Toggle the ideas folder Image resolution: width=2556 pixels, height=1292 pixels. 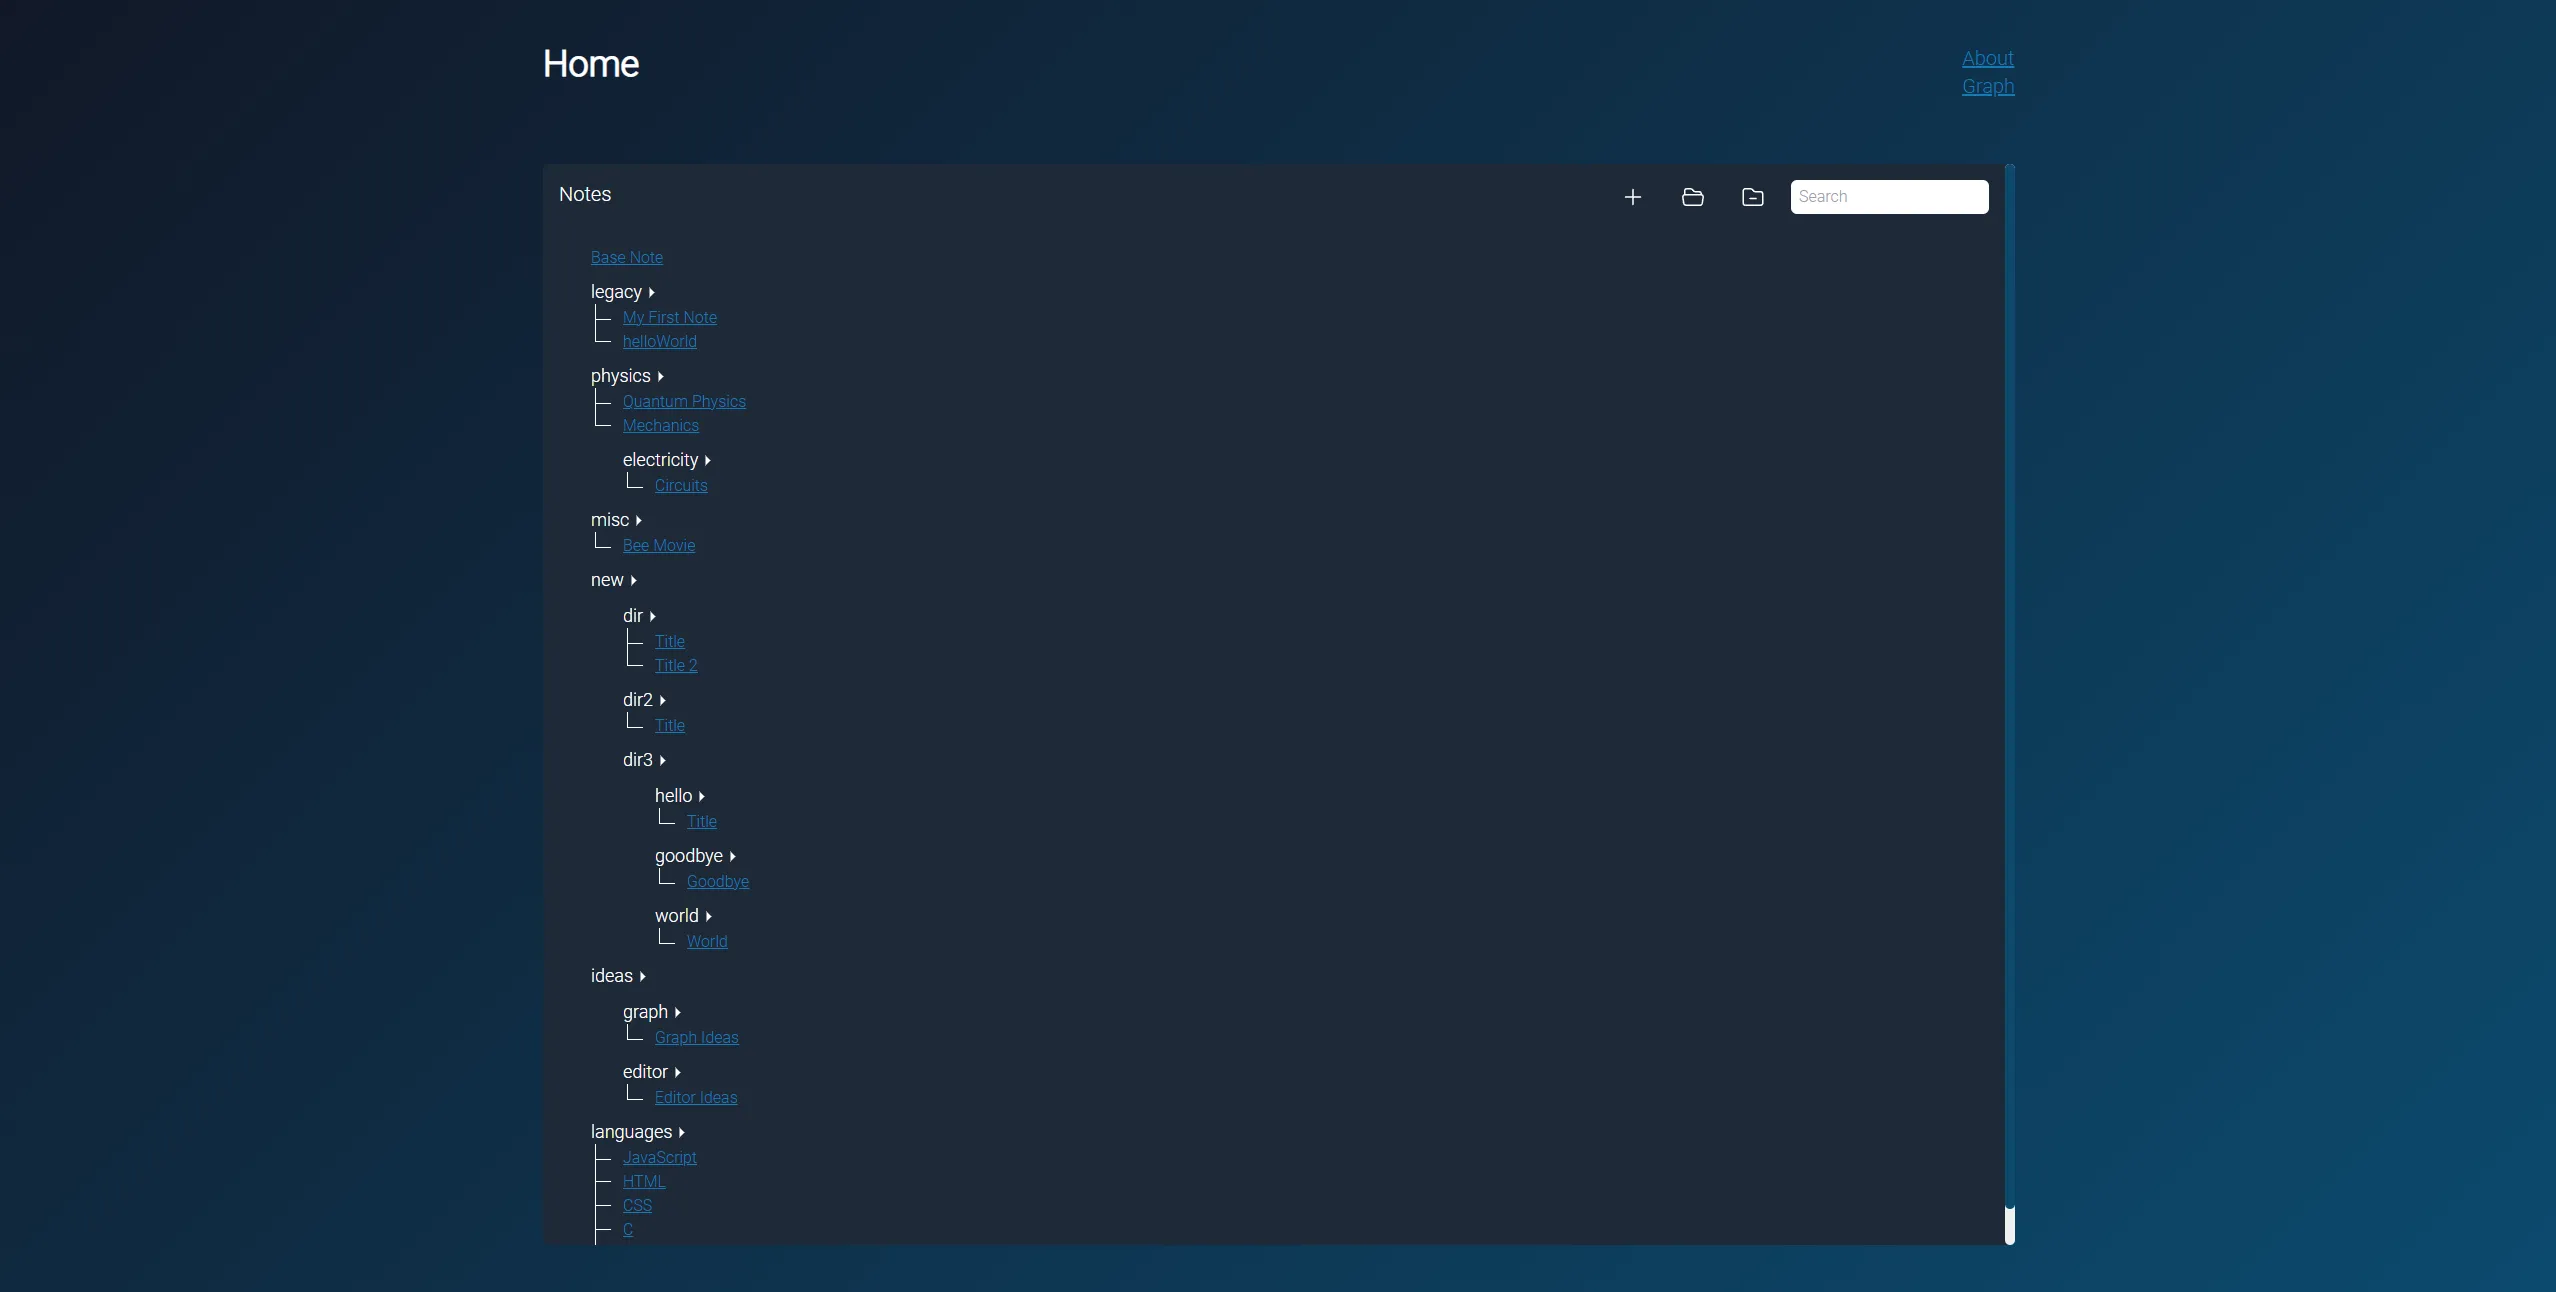tap(642, 976)
